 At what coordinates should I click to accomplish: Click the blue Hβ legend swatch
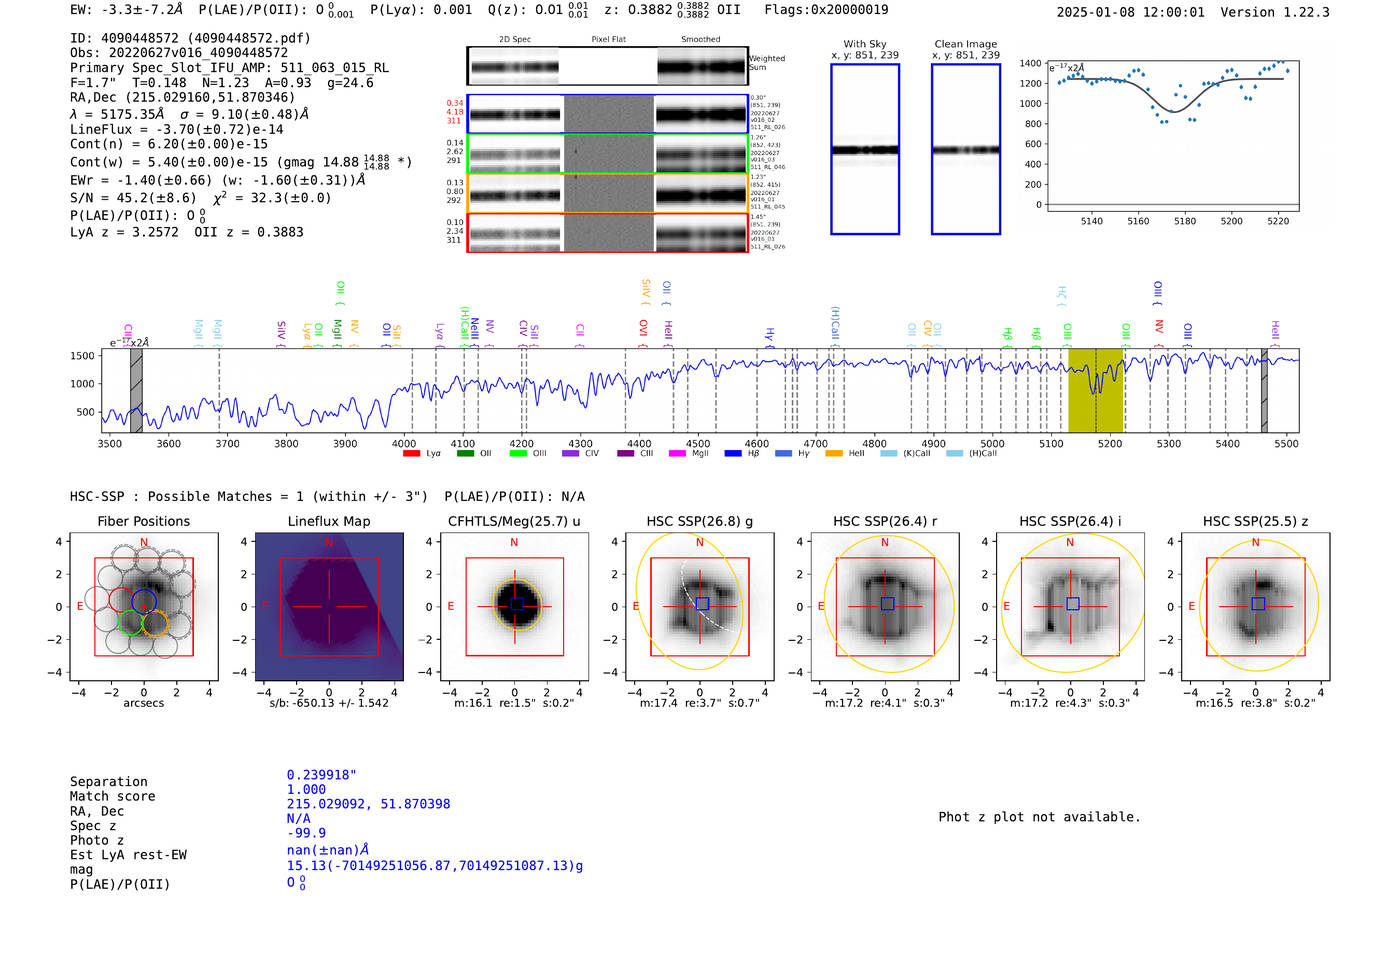click(x=733, y=454)
